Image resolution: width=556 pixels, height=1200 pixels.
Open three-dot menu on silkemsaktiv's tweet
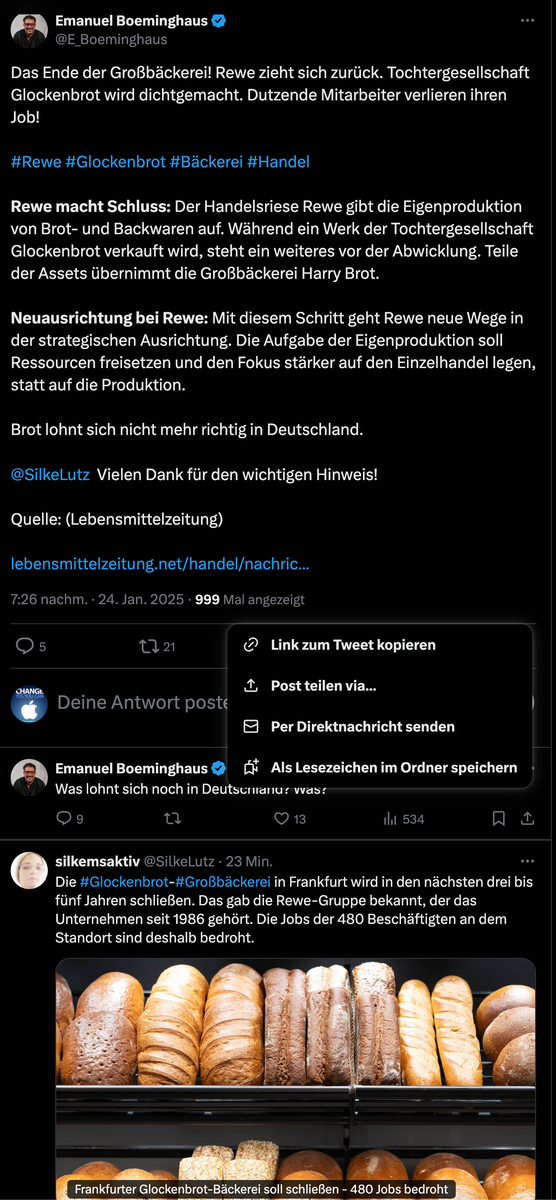527,861
